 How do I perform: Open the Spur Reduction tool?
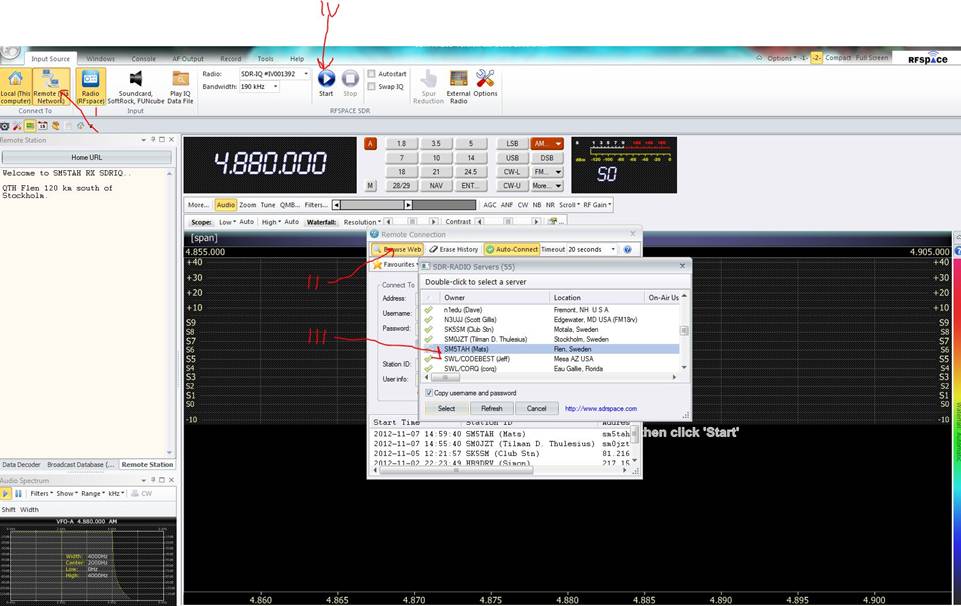tap(428, 86)
